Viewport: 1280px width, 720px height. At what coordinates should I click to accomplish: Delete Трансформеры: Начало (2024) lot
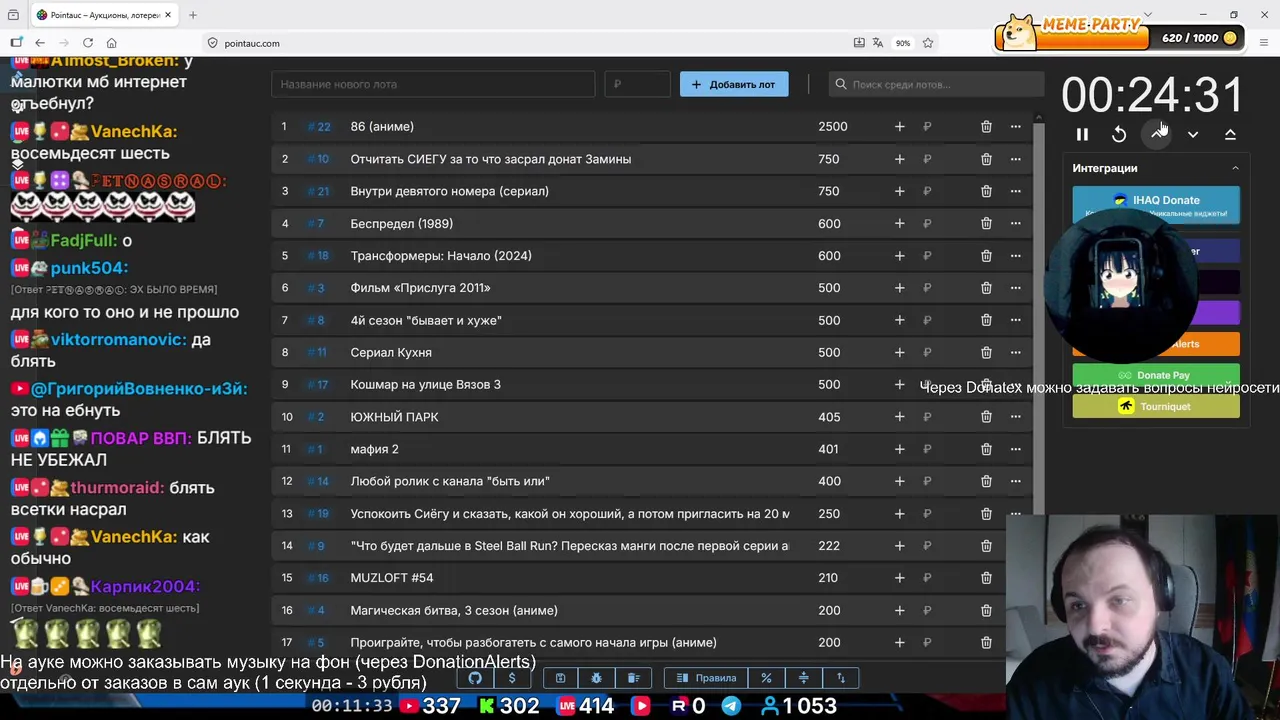pyautogui.click(x=986, y=255)
